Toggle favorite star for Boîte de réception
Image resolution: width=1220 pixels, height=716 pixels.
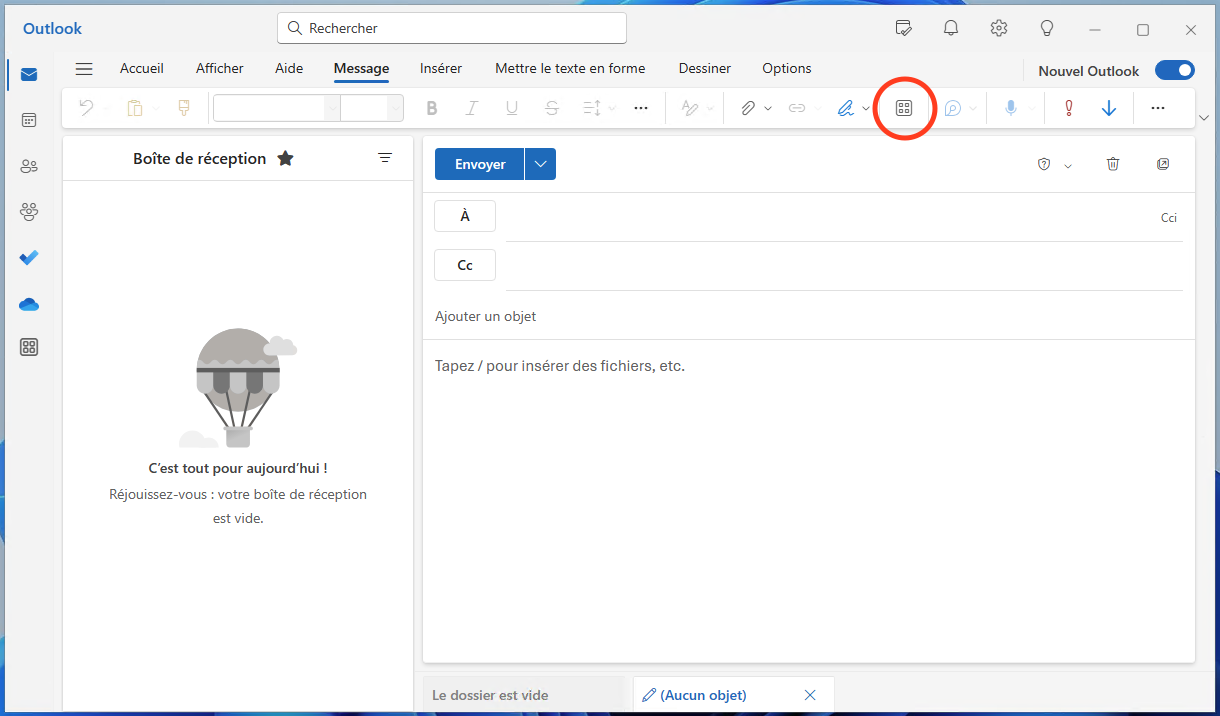pyautogui.click(x=286, y=158)
